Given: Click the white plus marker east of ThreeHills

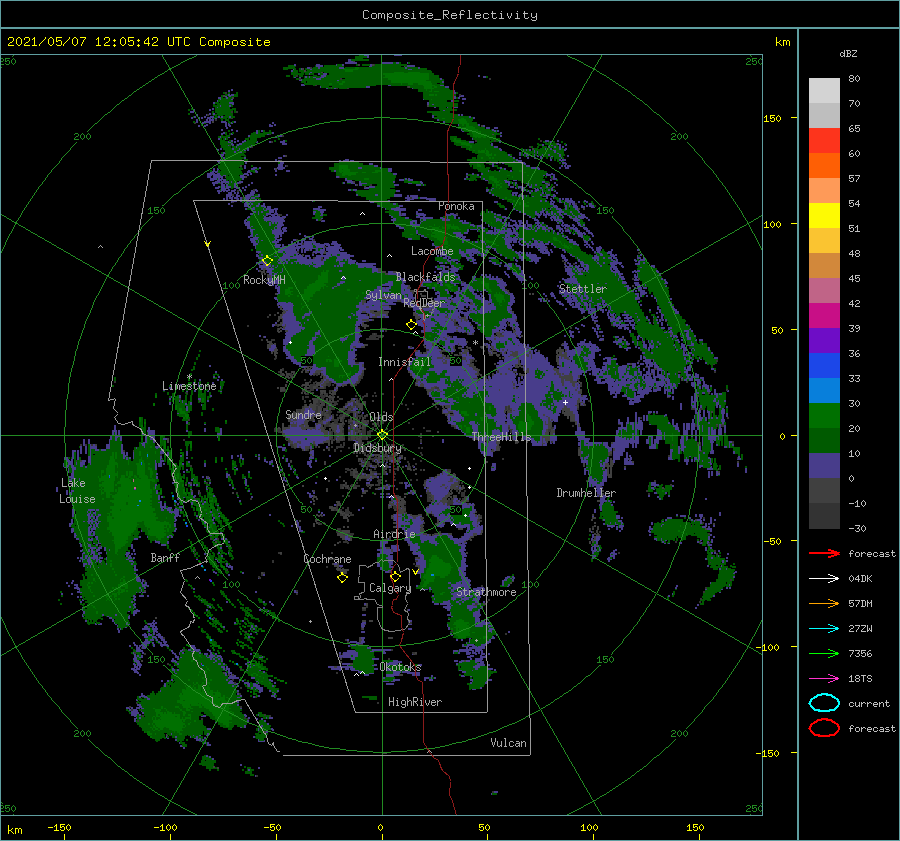Looking at the screenshot, I should 565,402.
